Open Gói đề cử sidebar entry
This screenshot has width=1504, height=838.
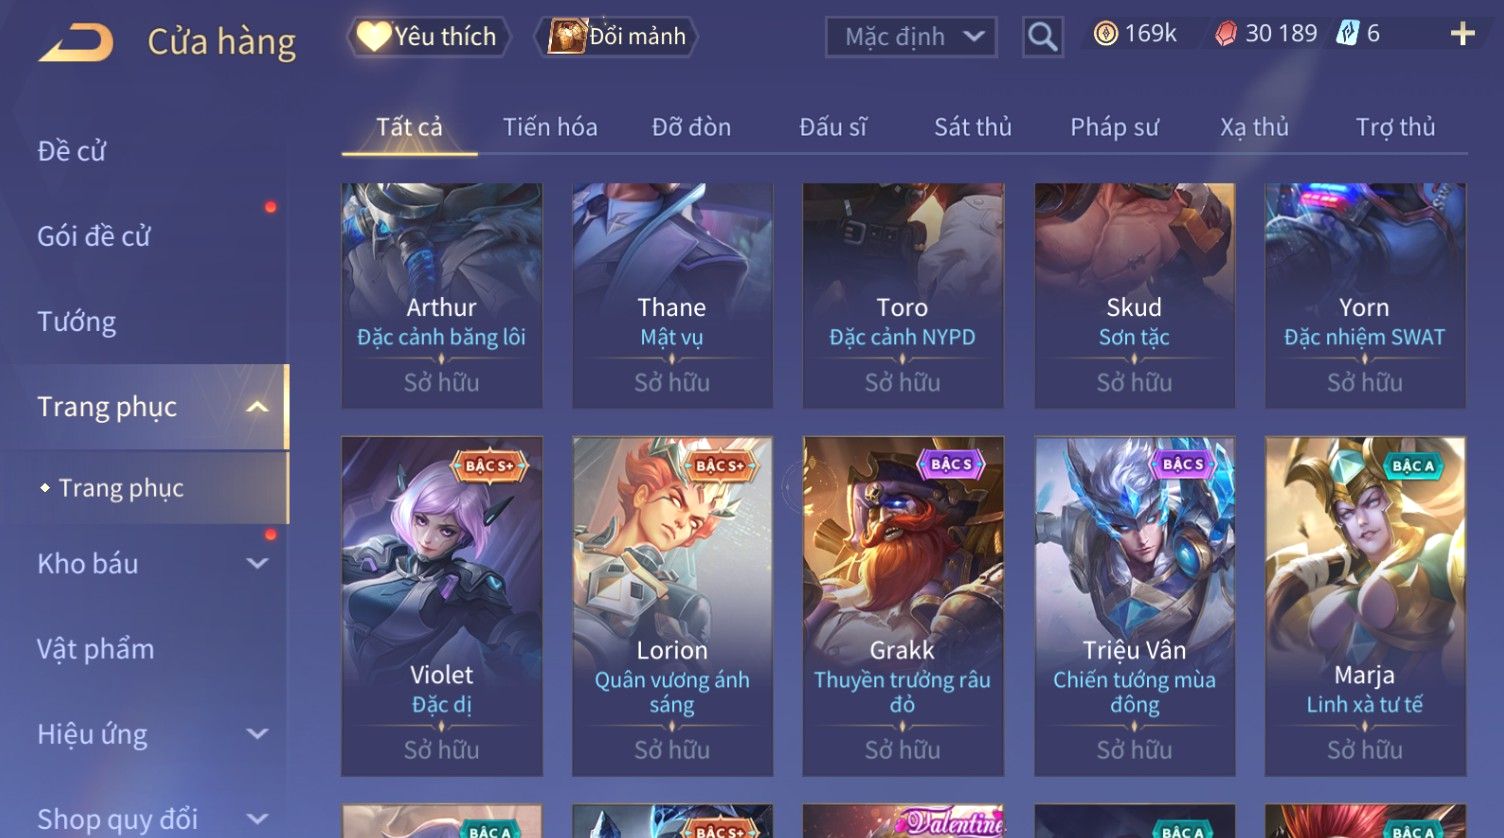click(94, 236)
